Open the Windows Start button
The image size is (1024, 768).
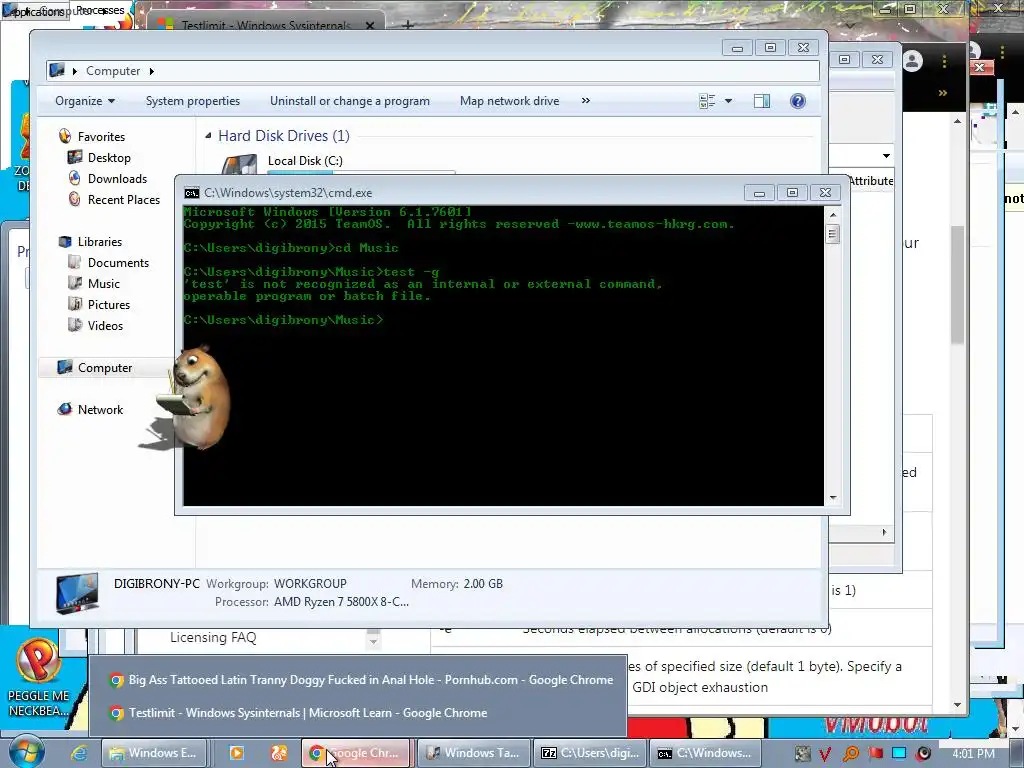(x=26, y=752)
